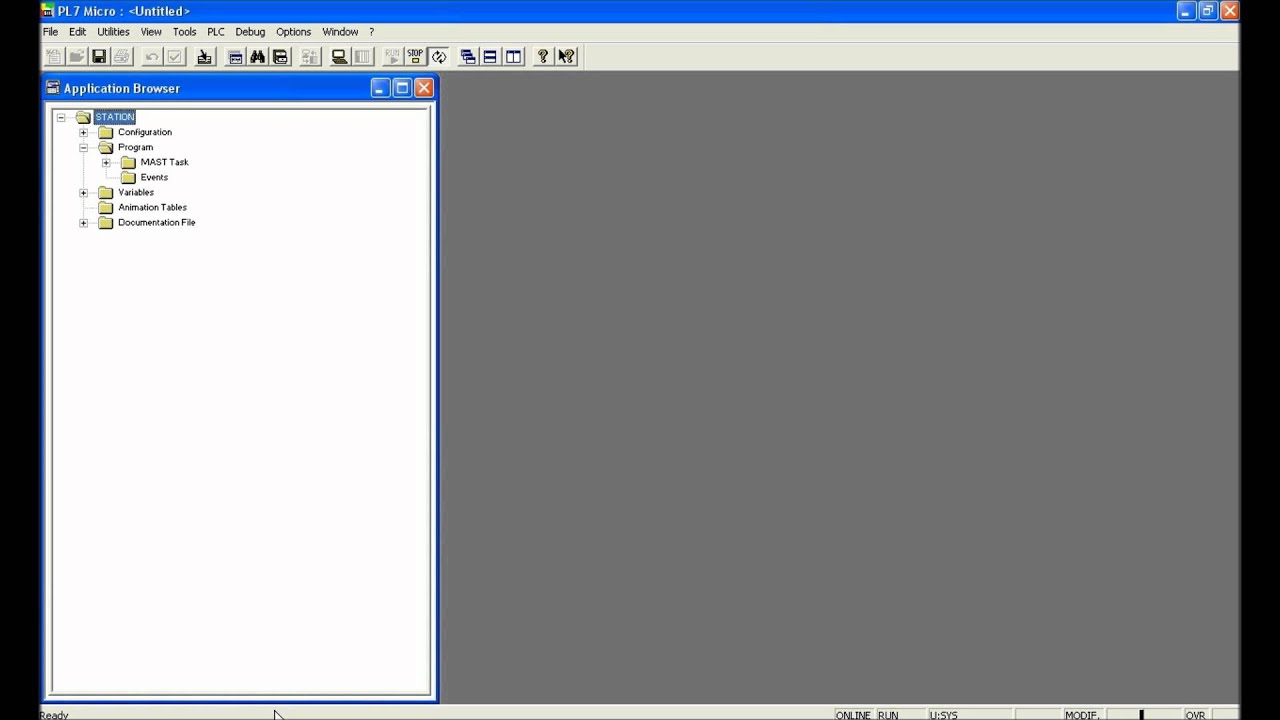Restore down the PL7 Micro main window
The height and width of the screenshot is (720, 1280).
pos(1208,11)
